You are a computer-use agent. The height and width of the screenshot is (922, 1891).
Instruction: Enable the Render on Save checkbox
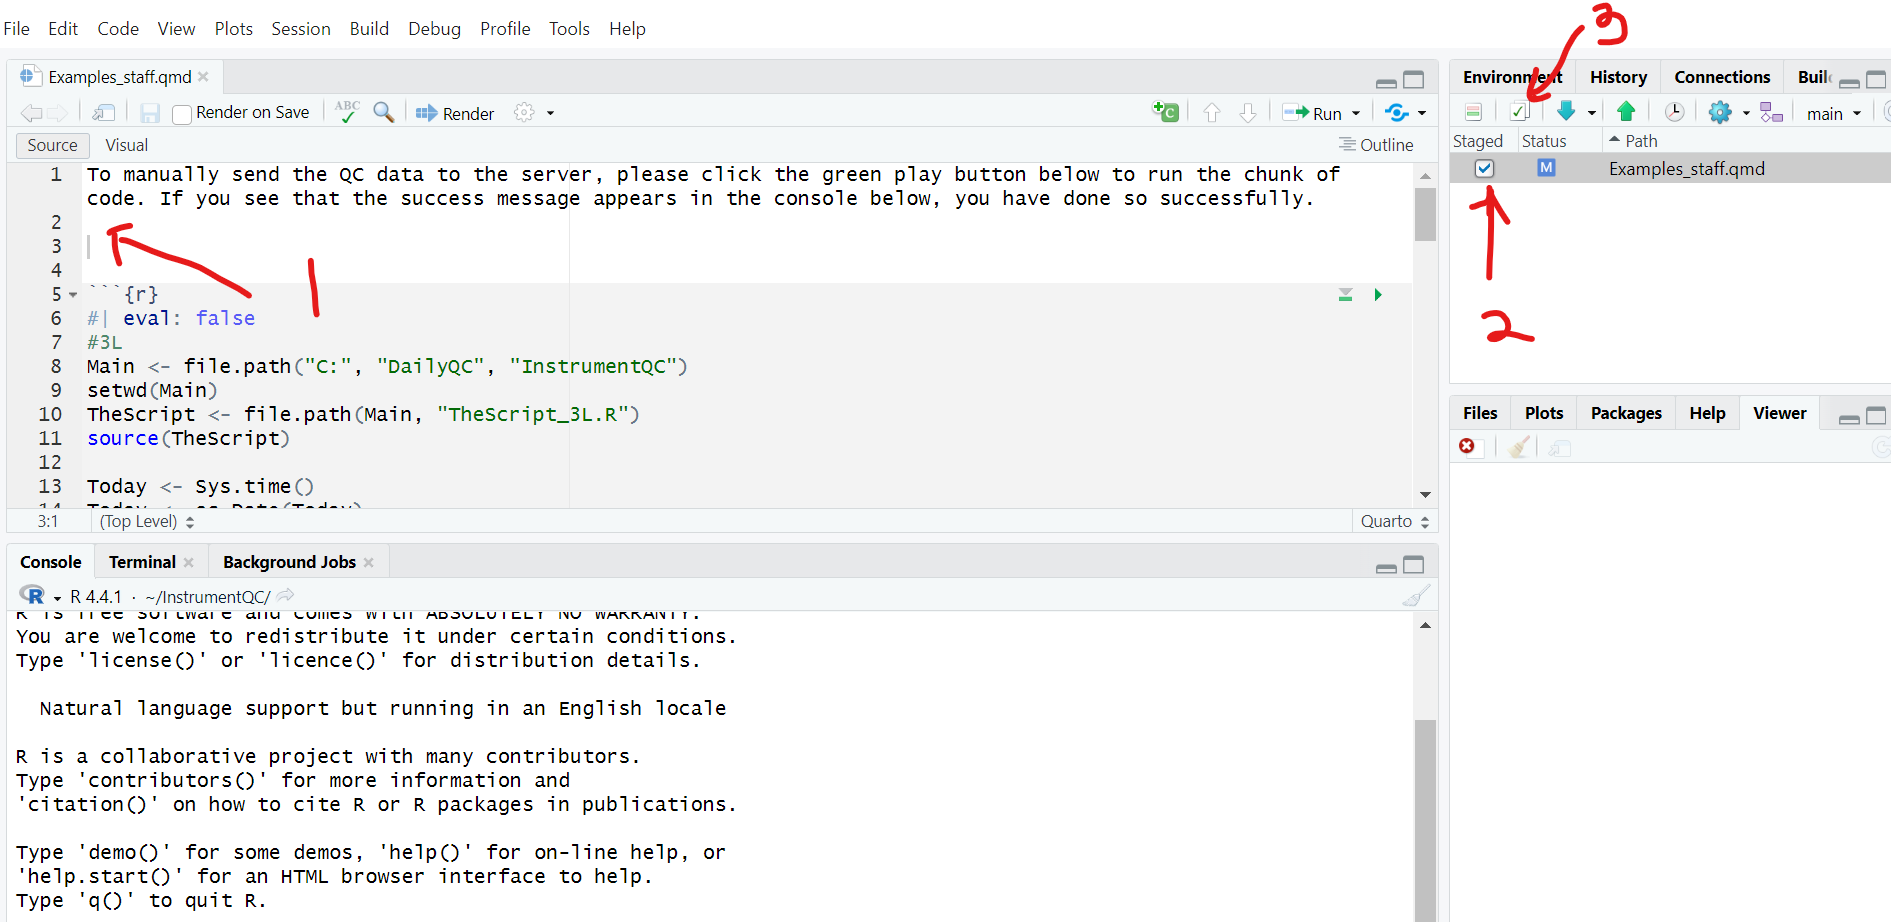click(x=182, y=114)
